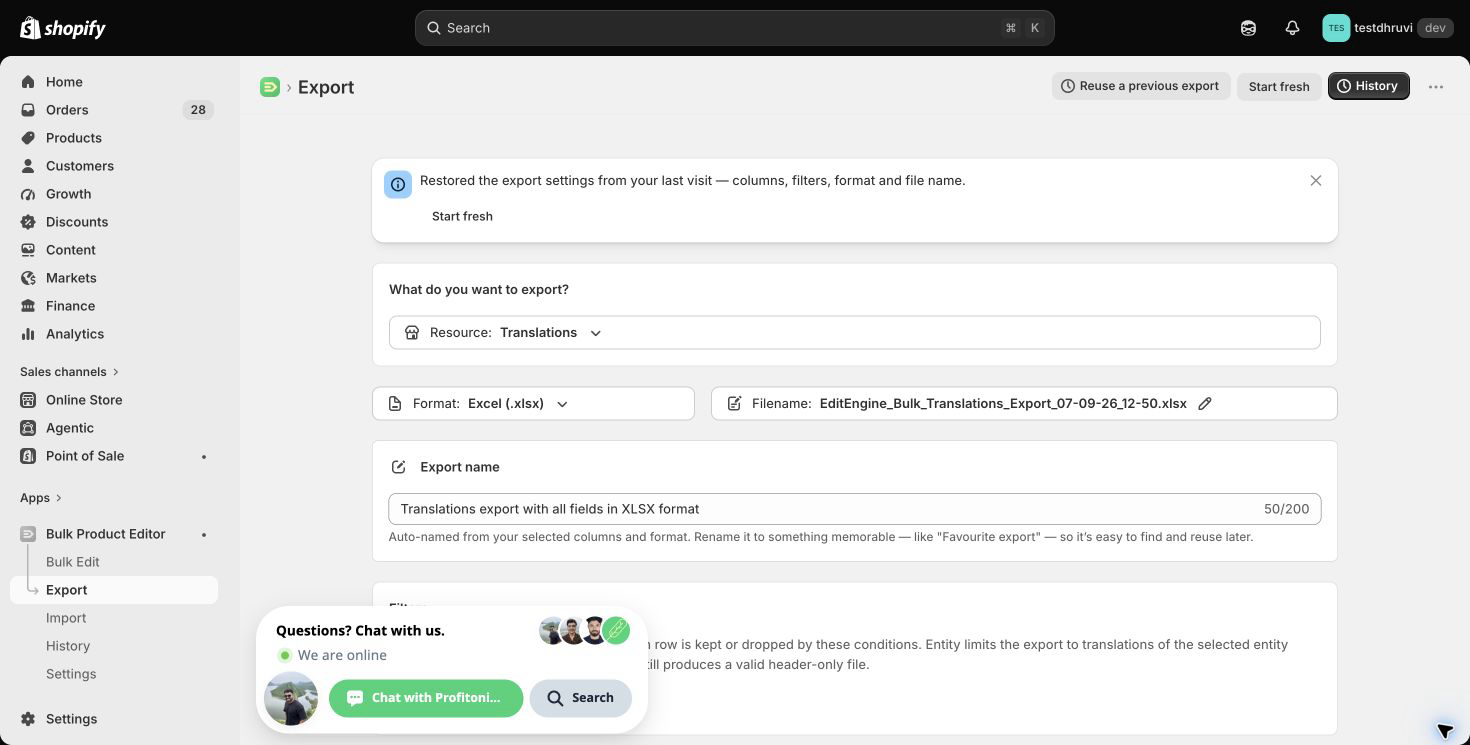
Task: Open the Sidekick assistant icon in top bar
Action: 1248,28
